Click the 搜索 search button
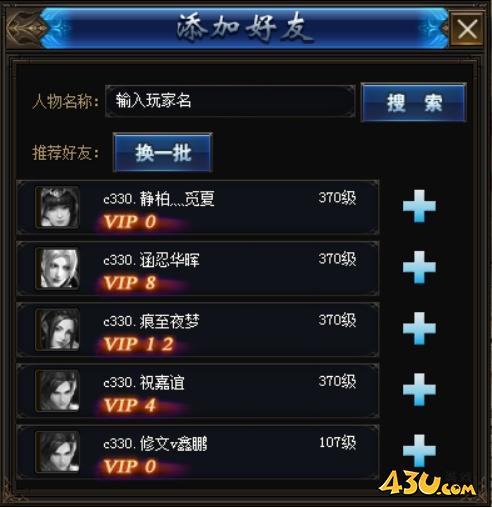 pos(413,102)
